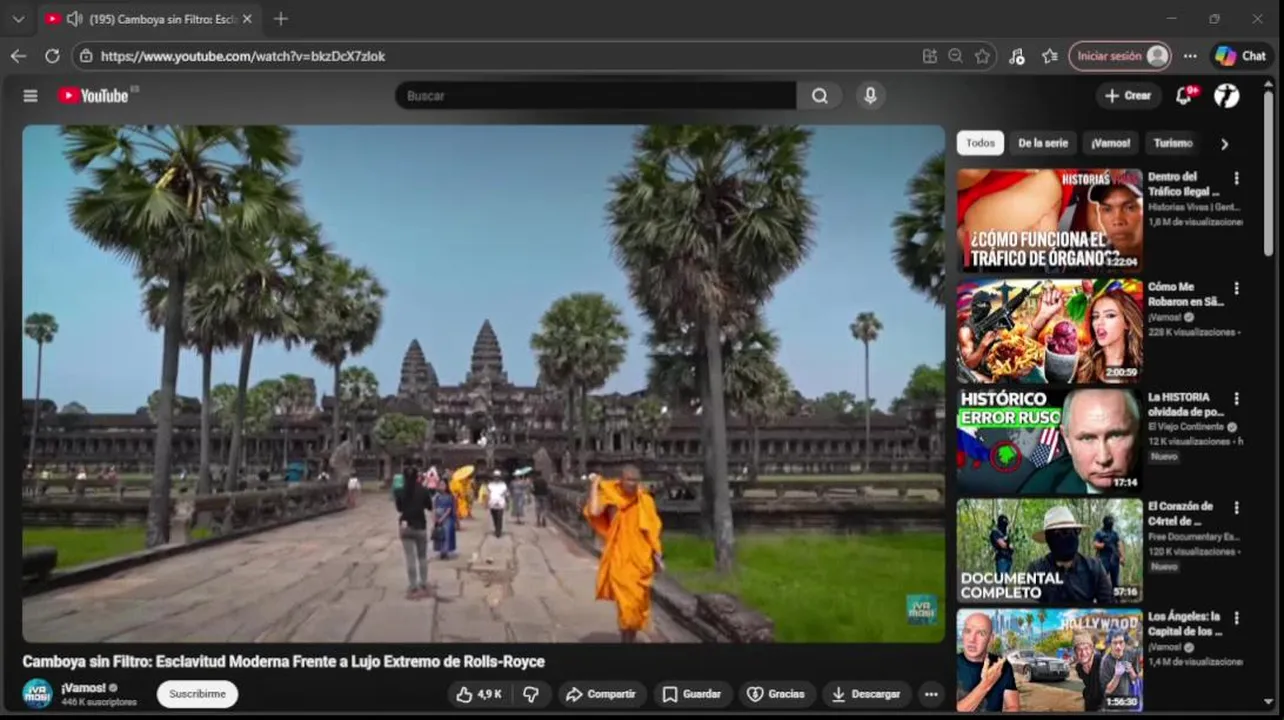Open options for Los Ángeles la Capital video

pyautogui.click(x=1236, y=618)
